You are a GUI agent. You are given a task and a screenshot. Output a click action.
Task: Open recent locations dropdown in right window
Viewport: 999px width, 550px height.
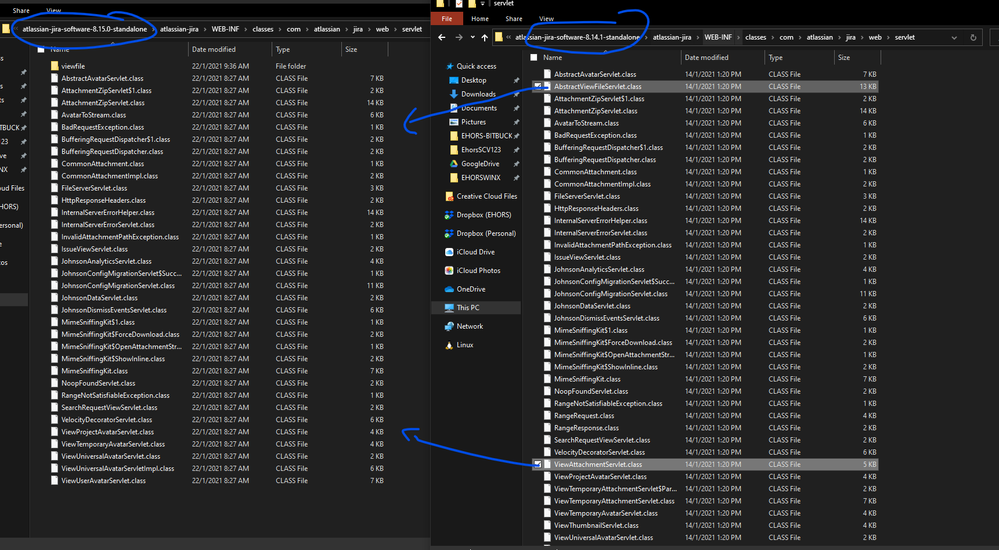pyautogui.click(x=472, y=38)
